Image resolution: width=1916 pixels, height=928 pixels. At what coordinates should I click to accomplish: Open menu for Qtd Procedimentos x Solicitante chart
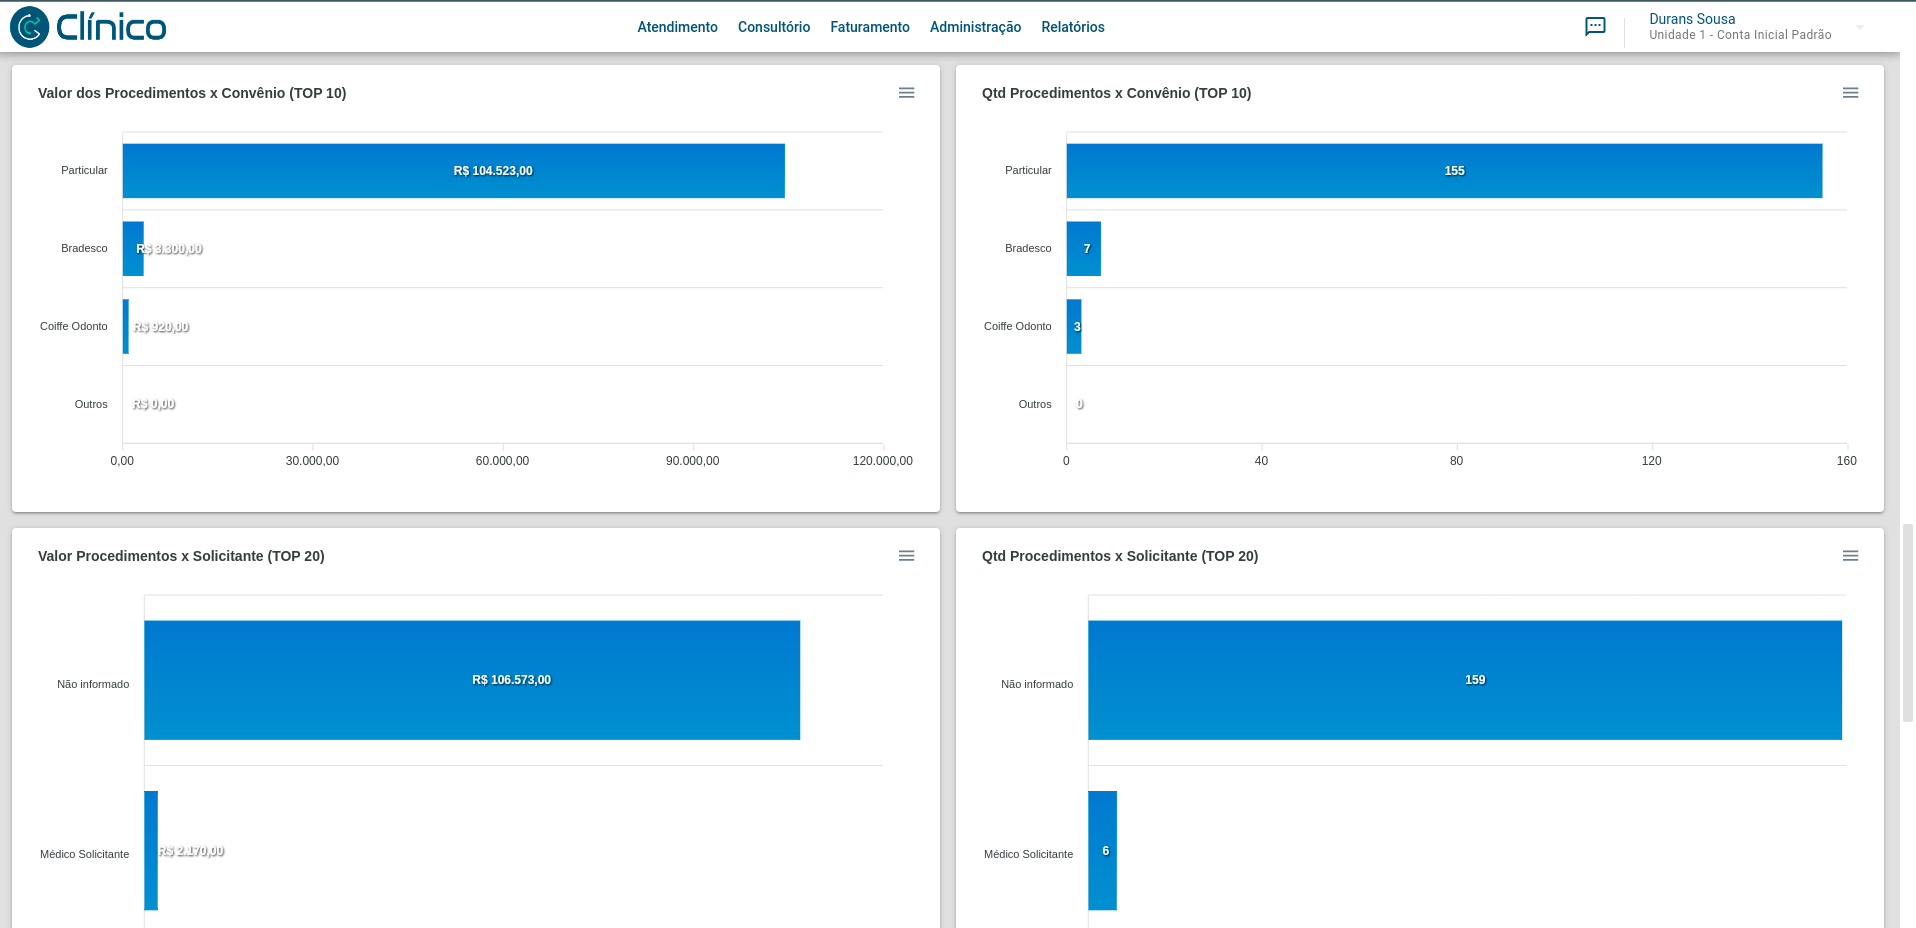click(x=1850, y=556)
